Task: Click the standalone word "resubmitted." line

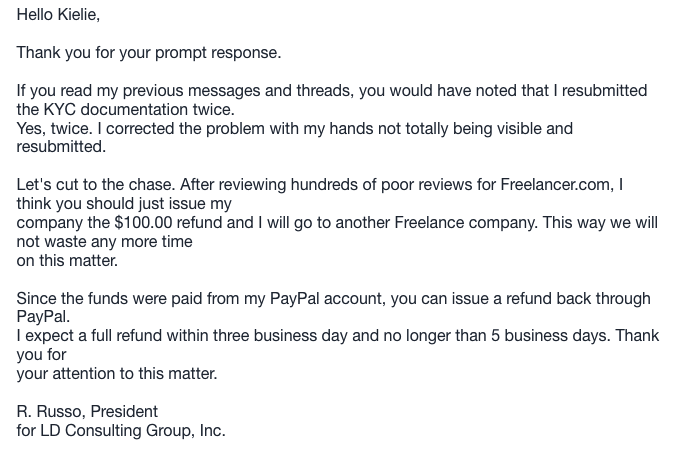Action: click(x=61, y=147)
